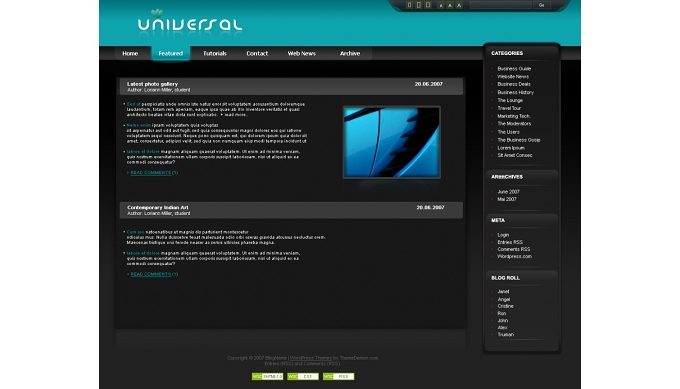Open the Mai 2007 archive
The height and width of the screenshot is (389, 680).
507,199
